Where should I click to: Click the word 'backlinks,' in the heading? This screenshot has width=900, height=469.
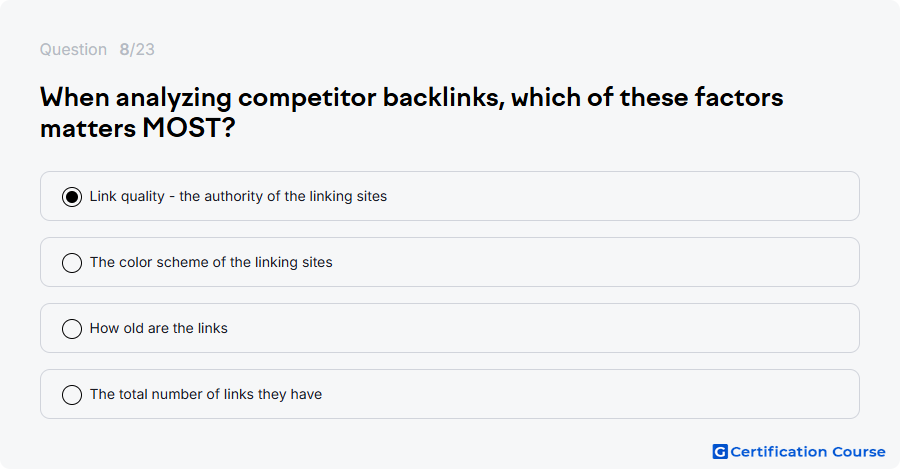pos(444,98)
